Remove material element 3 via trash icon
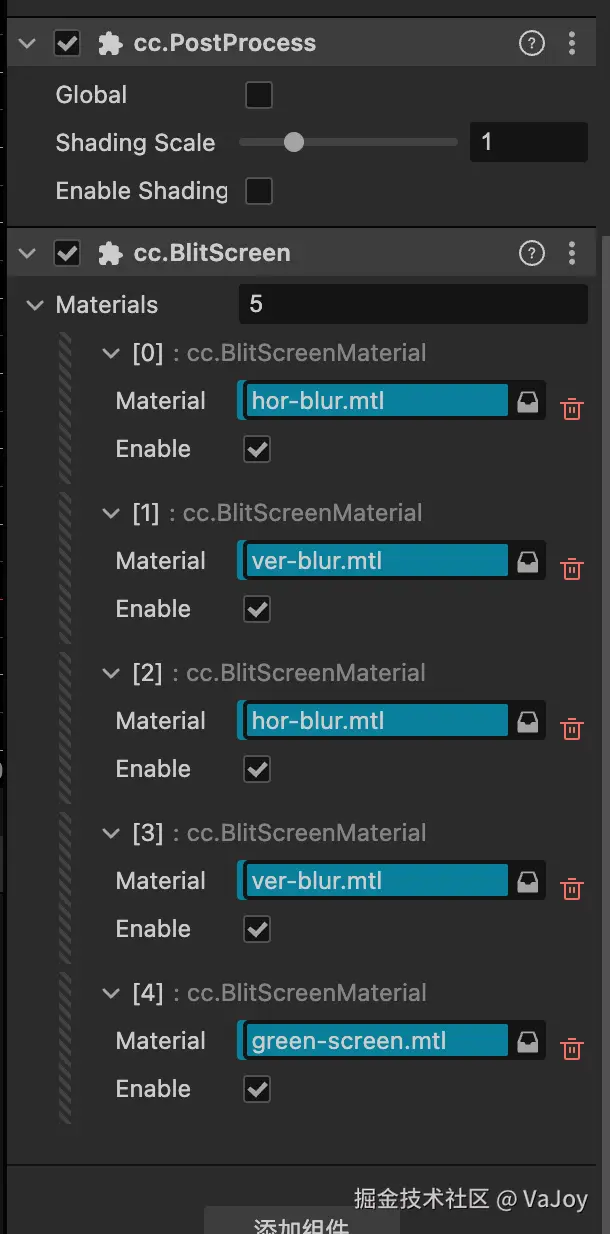Viewport: 610px width, 1234px height. (x=572, y=889)
